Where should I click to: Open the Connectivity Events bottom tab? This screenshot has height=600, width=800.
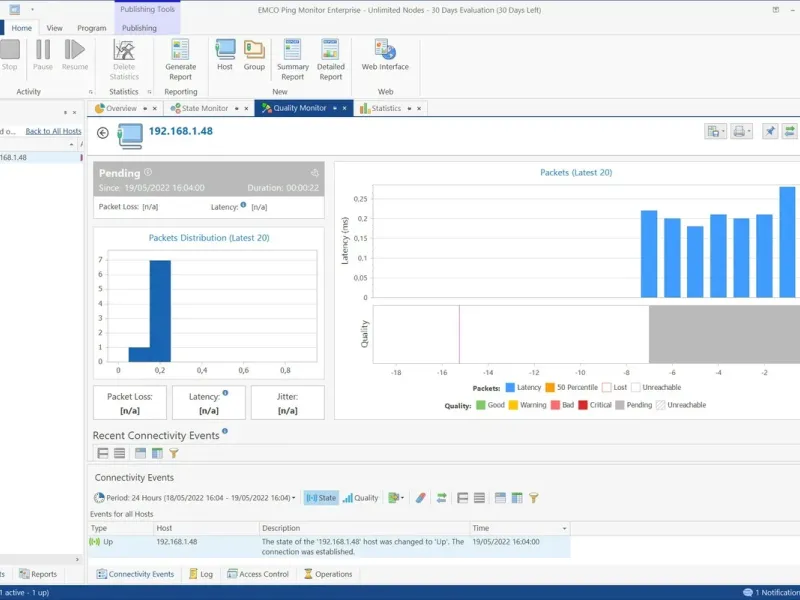point(135,574)
